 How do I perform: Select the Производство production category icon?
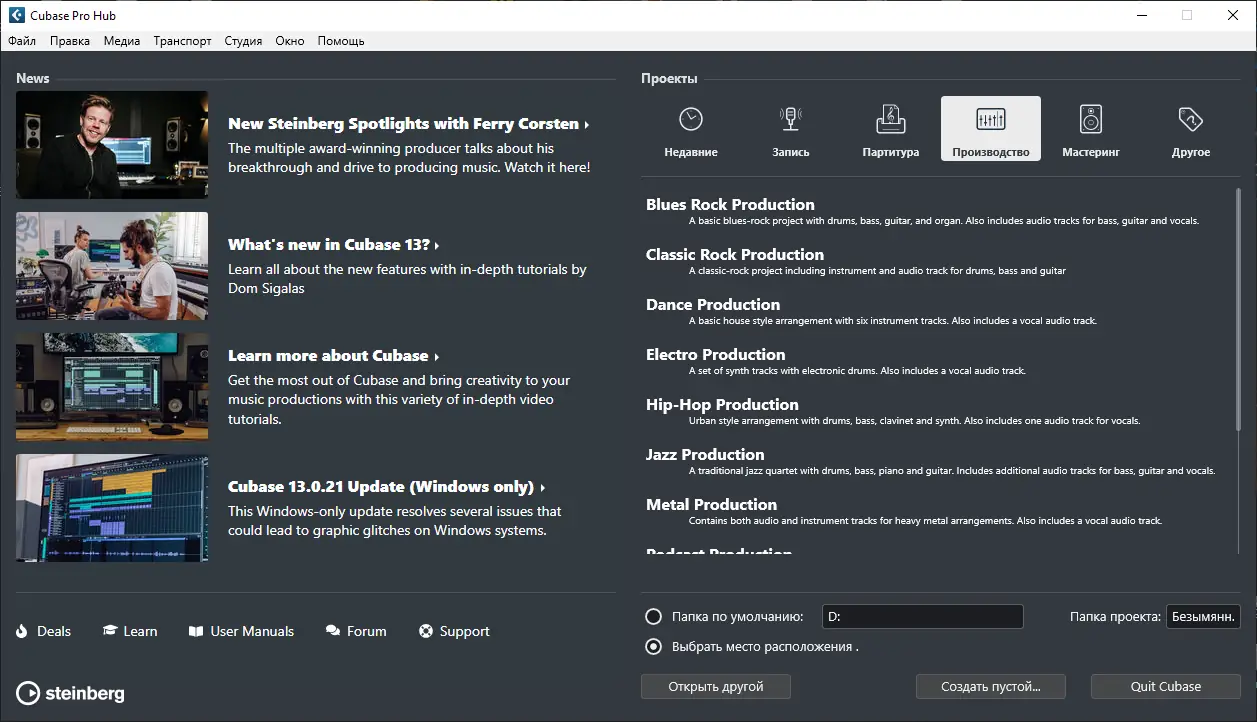point(990,118)
